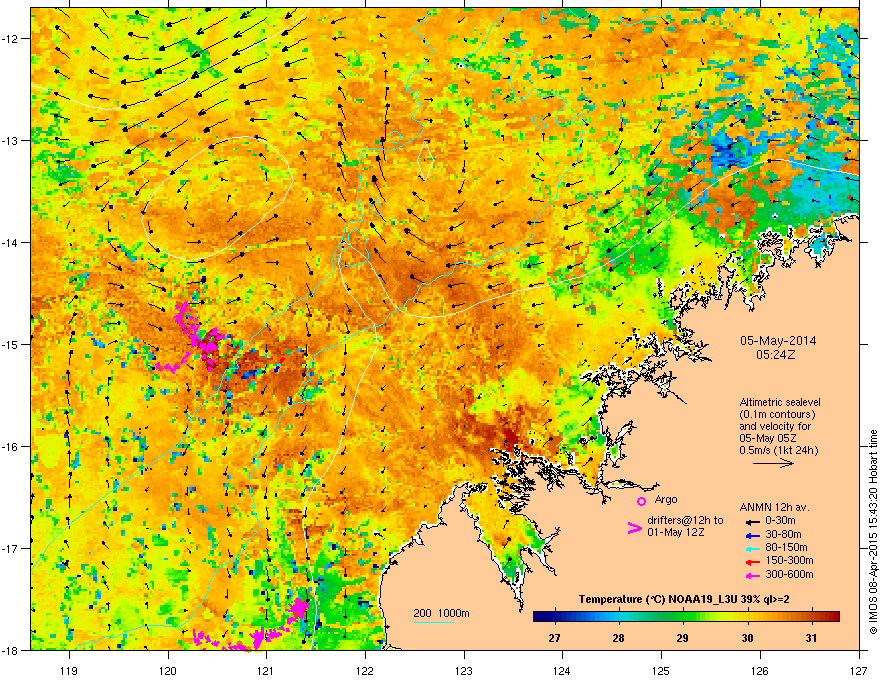Click the Altimetric sealevel legend text
880x680 pixels.
coord(780,402)
